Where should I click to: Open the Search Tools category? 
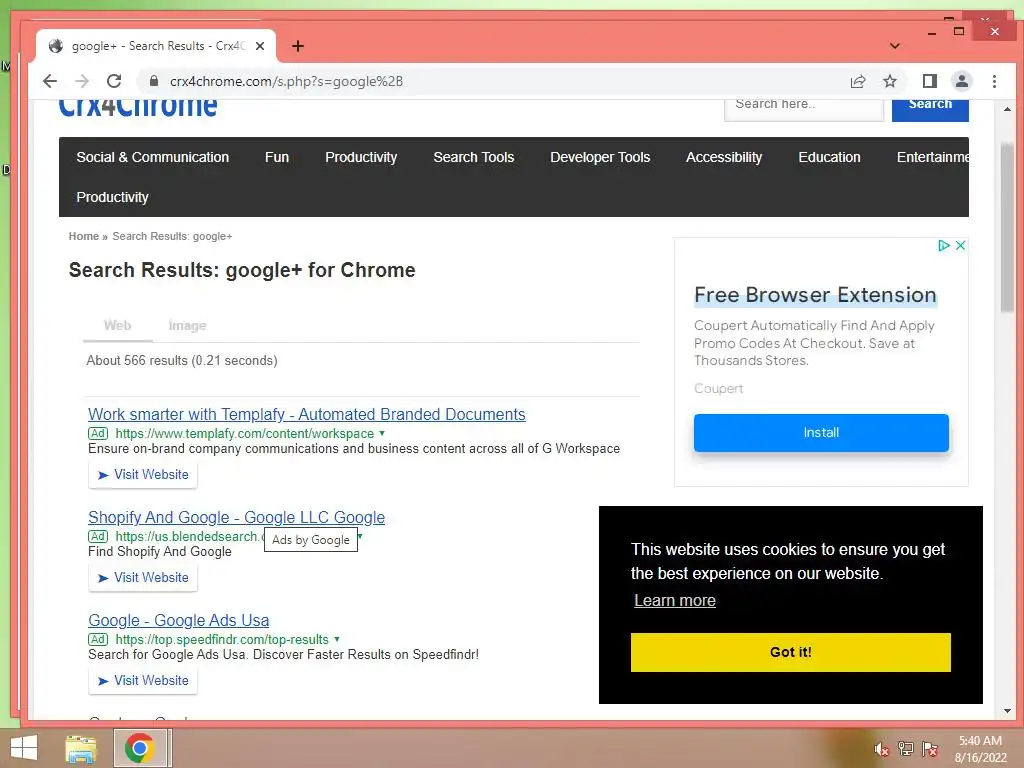pyautogui.click(x=473, y=157)
